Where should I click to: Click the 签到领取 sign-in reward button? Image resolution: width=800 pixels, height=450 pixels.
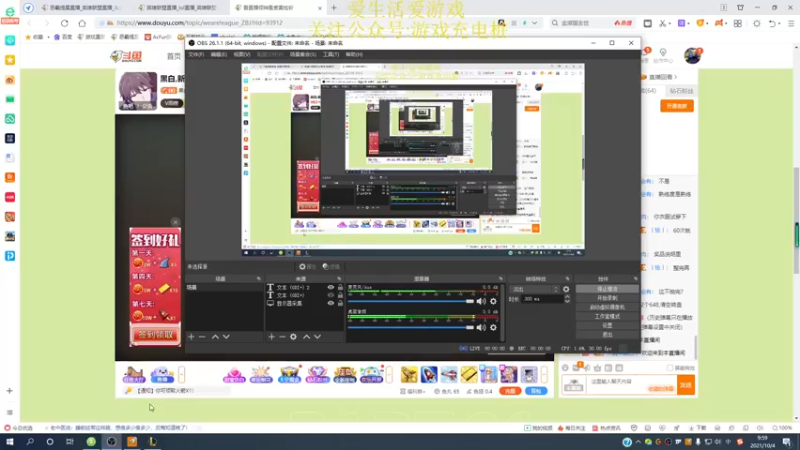pyautogui.click(x=155, y=335)
